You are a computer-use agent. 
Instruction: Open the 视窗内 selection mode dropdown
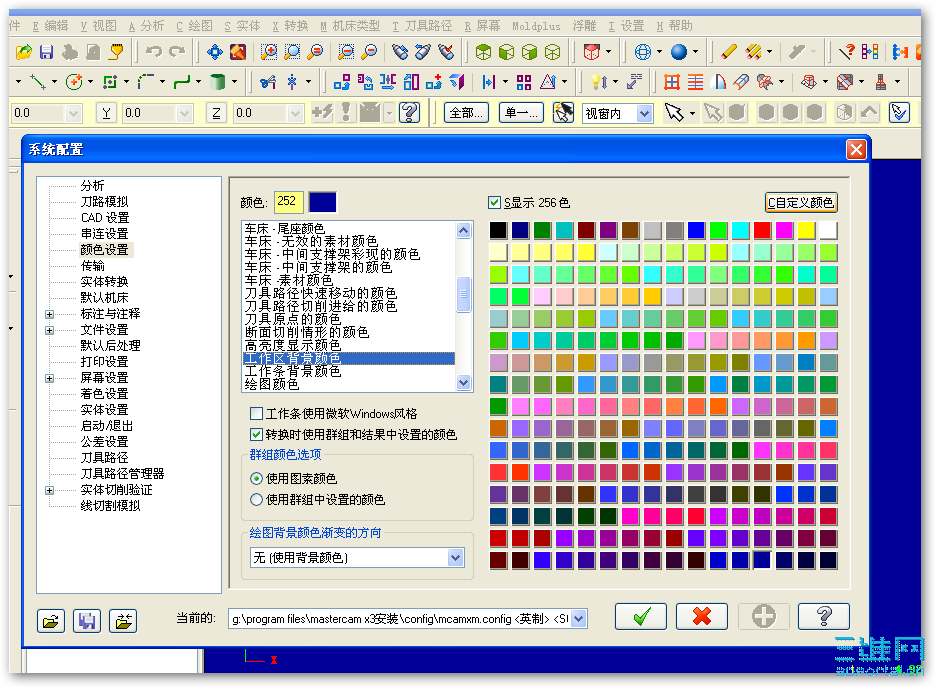coord(644,113)
